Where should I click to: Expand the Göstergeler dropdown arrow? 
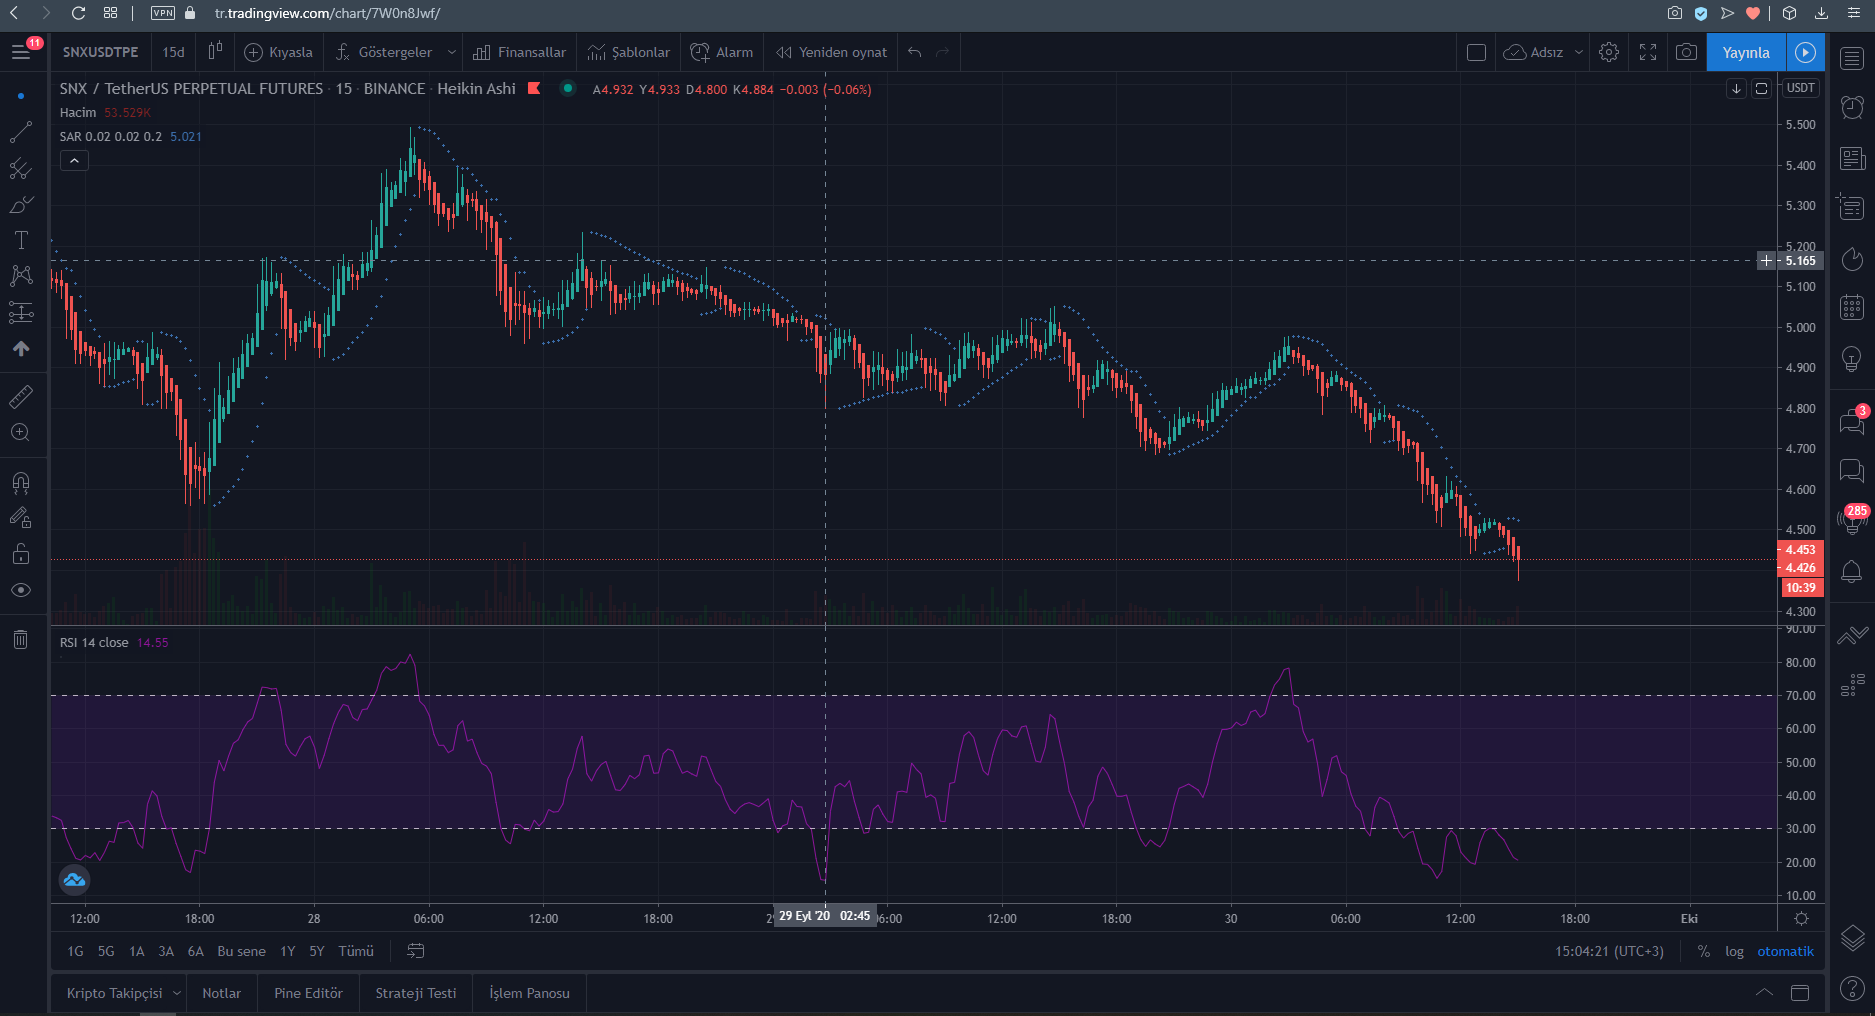pos(452,52)
